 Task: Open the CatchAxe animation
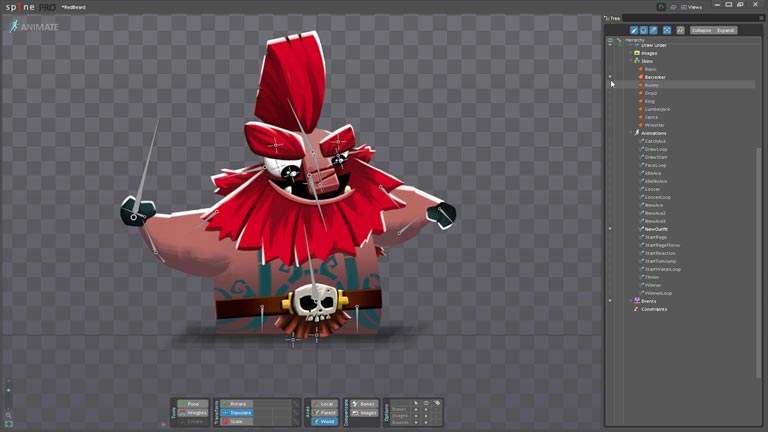click(x=655, y=141)
